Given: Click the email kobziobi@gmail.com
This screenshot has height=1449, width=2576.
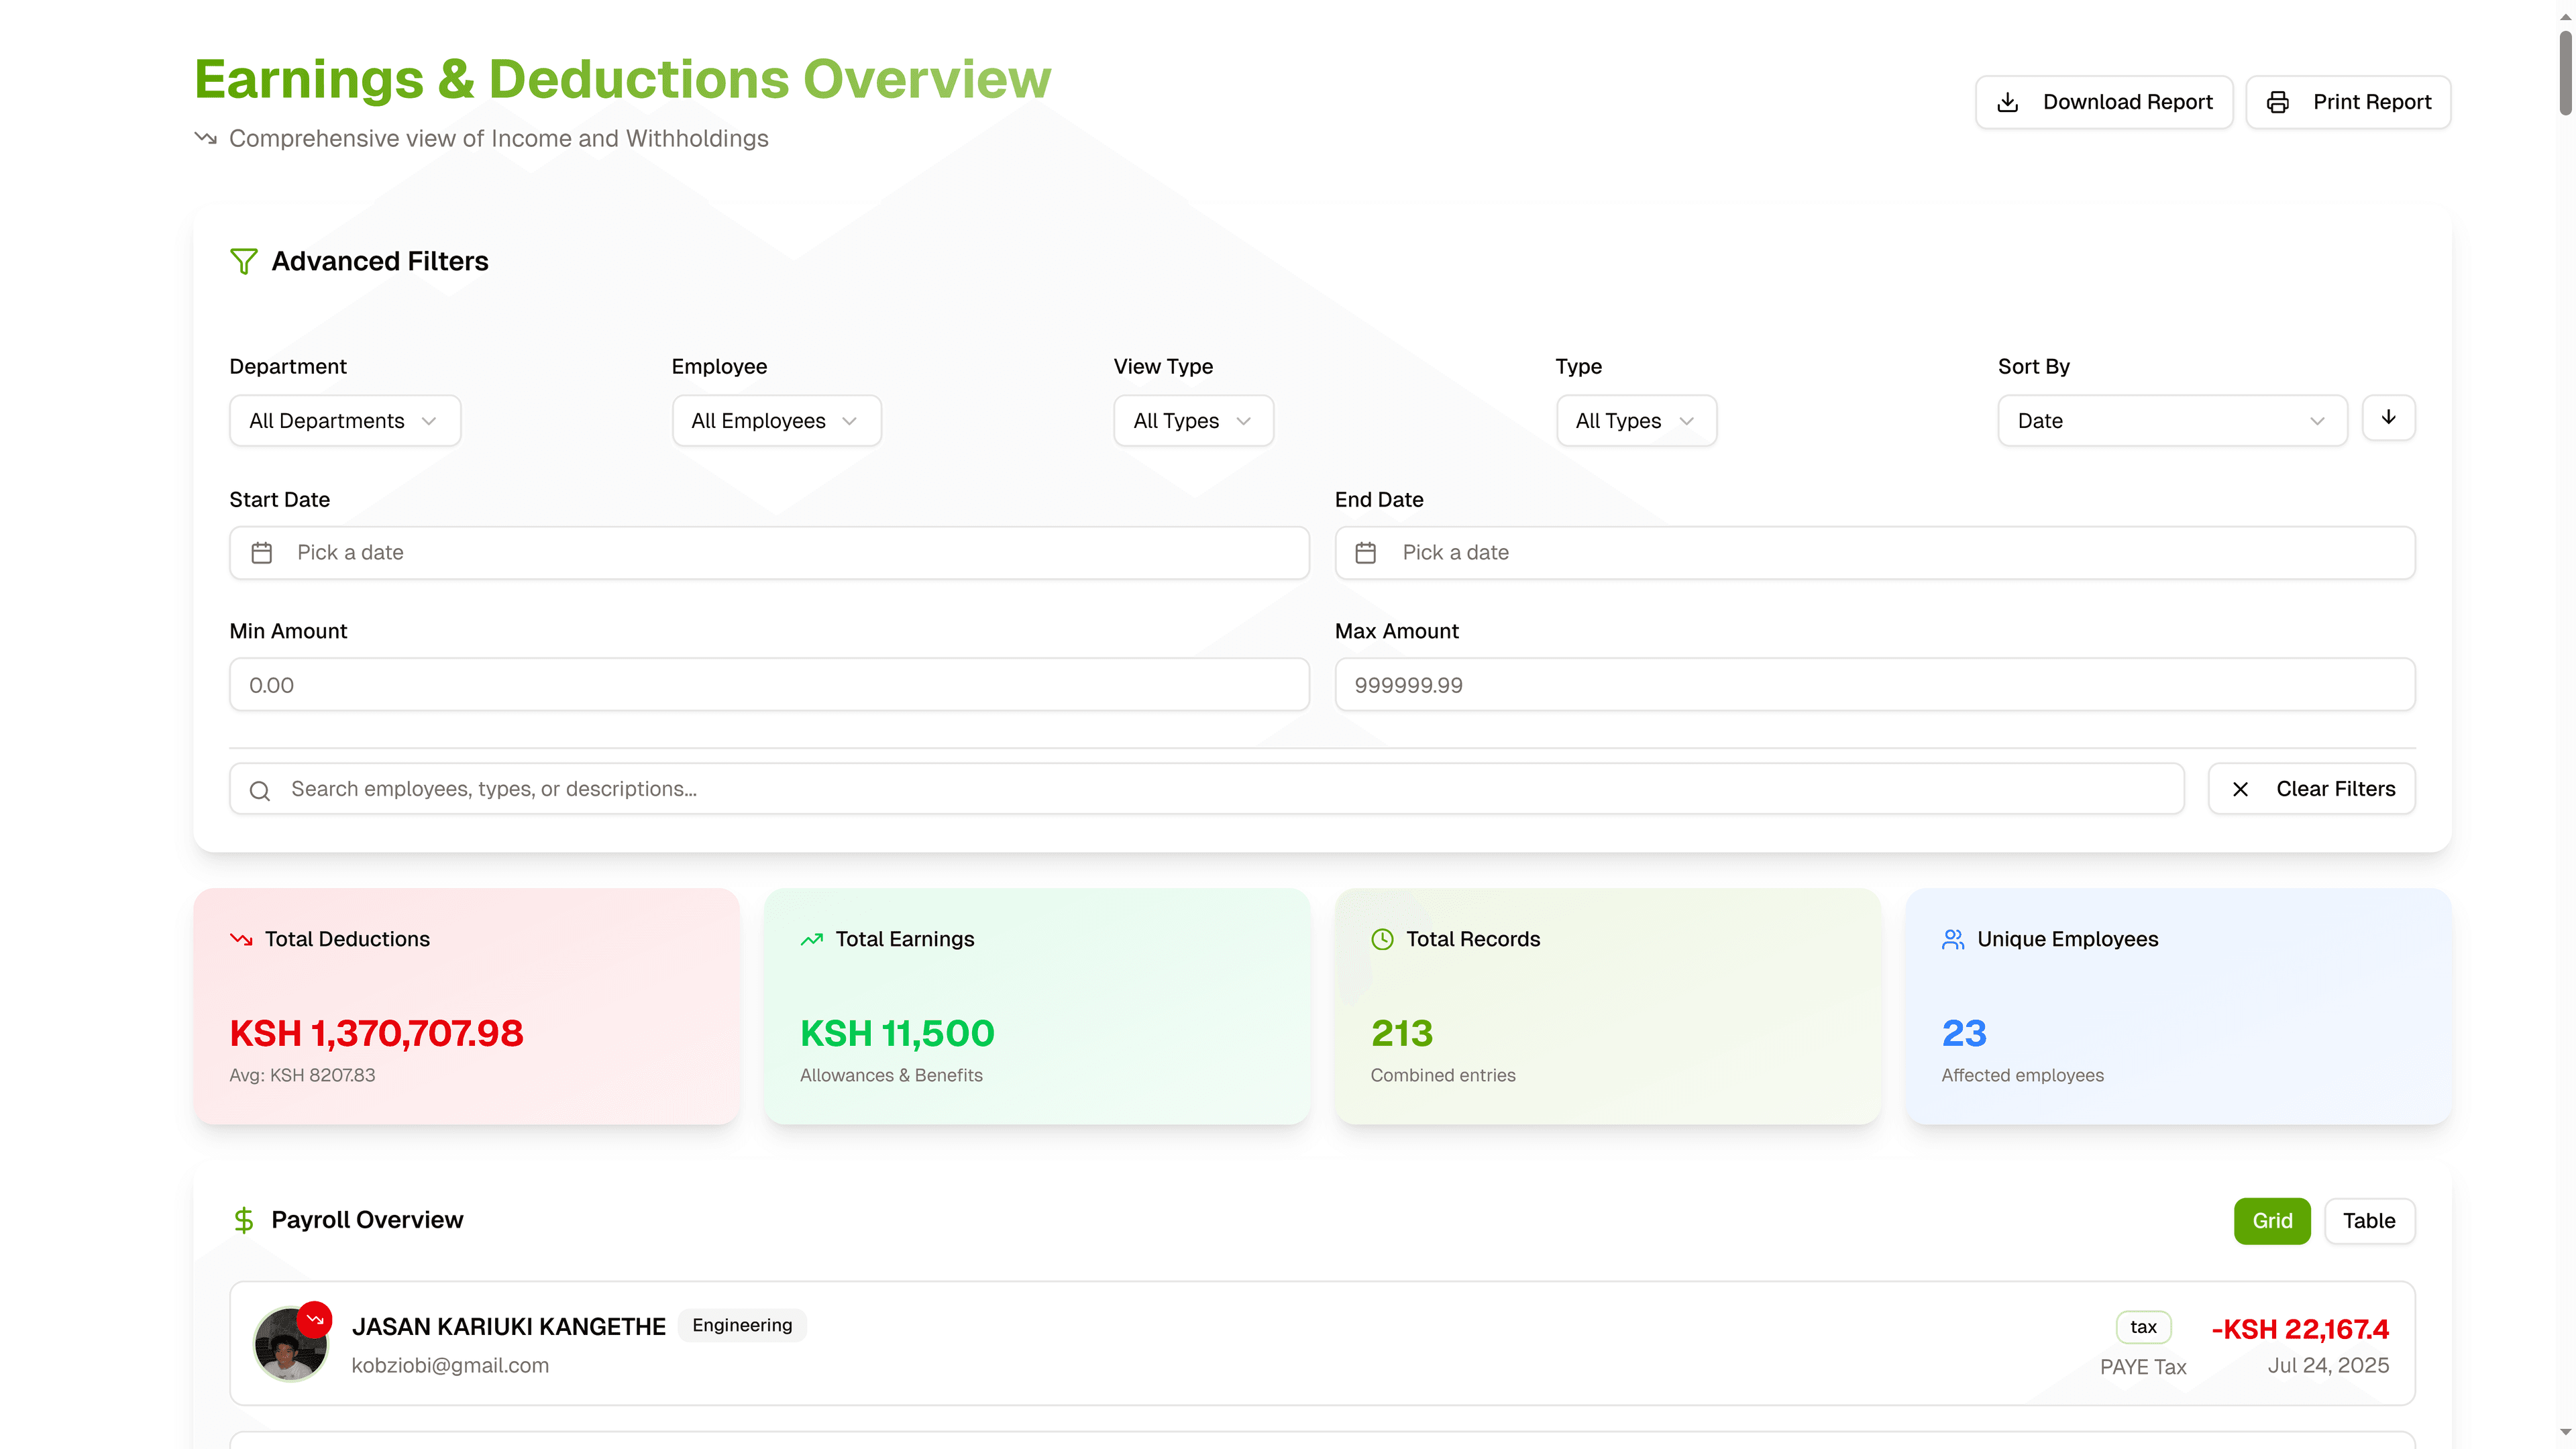Looking at the screenshot, I should pos(450,1366).
